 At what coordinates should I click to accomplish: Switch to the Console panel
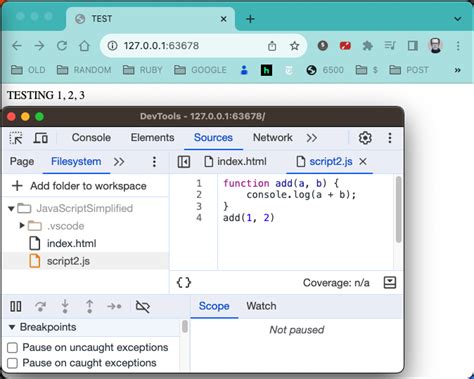tap(91, 138)
